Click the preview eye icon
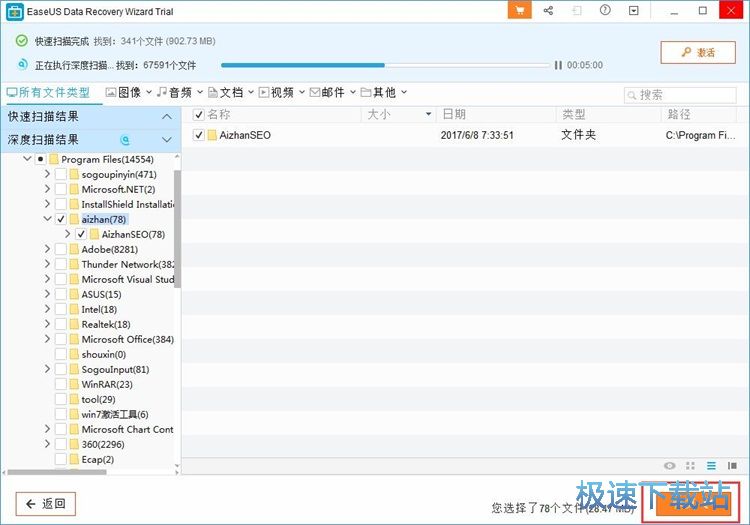The height and width of the screenshot is (525, 750). [x=670, y=466]
